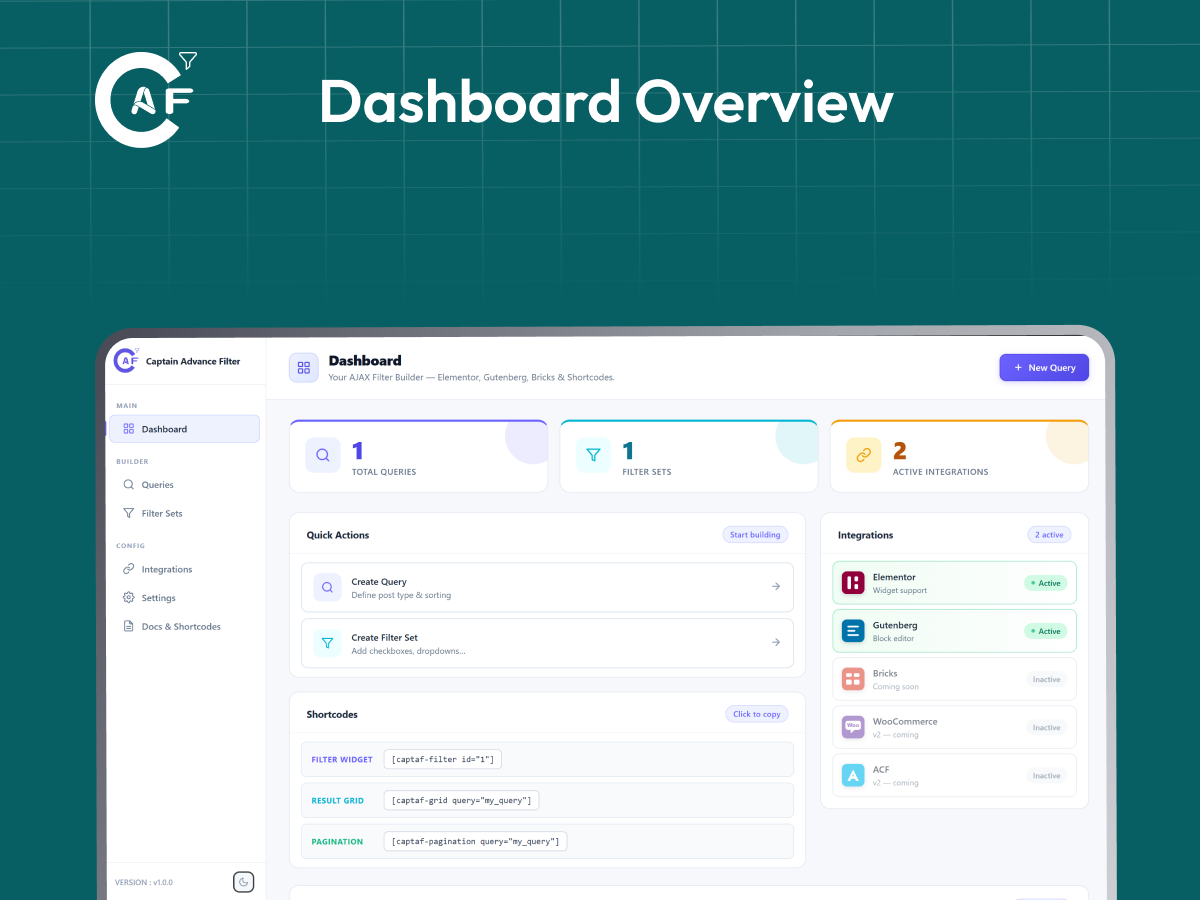This screenshot has height=900, width=1200.
Task: Toggle dark mode with the moon button
Action: [244, 882]
